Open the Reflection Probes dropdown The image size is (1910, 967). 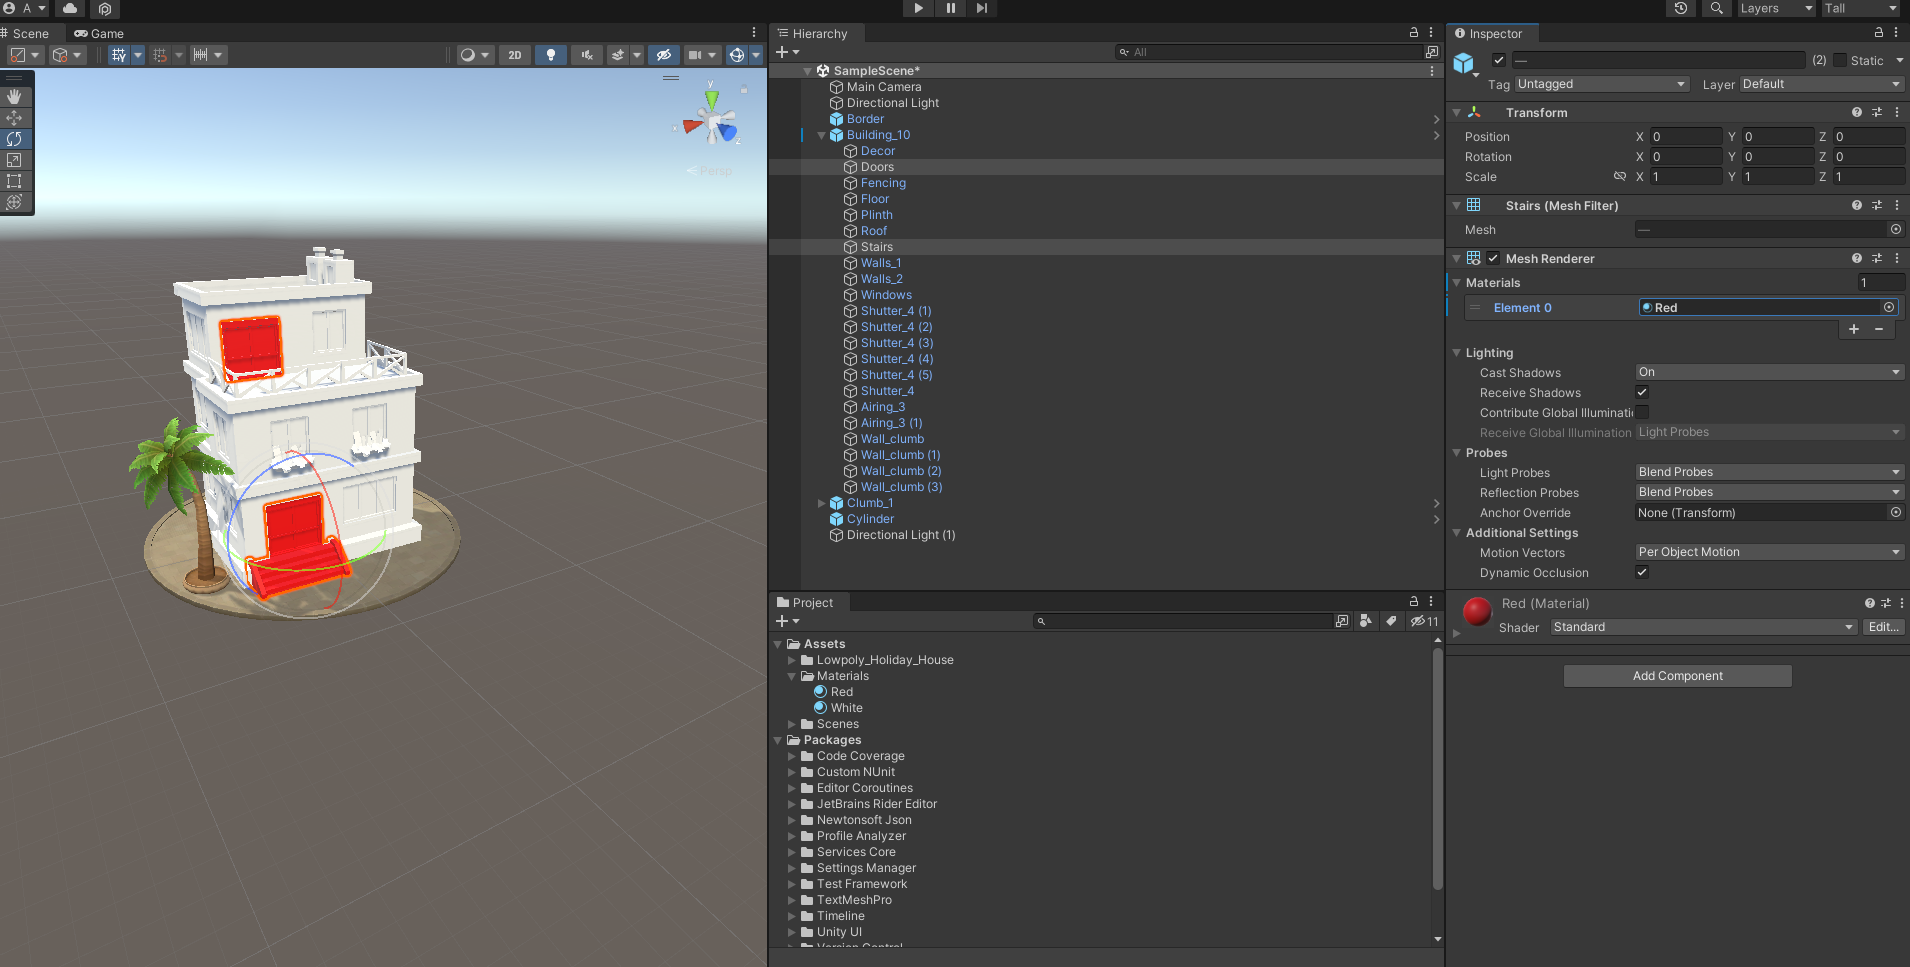click(1769, 492)
